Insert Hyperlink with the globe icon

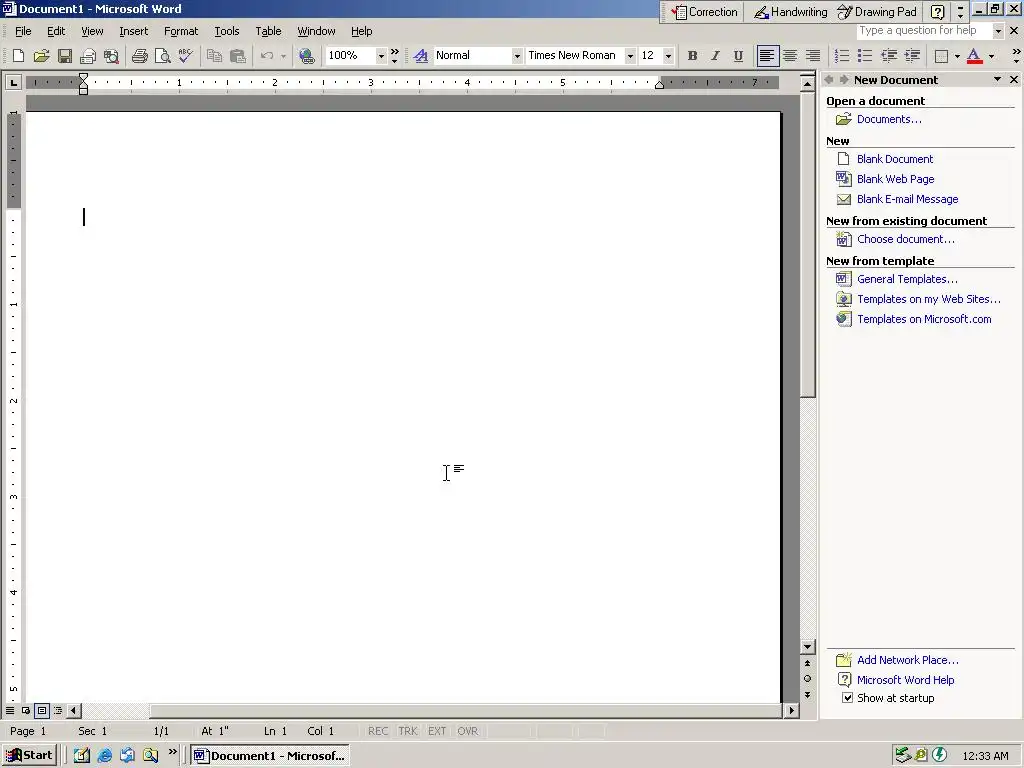point(306,56)
